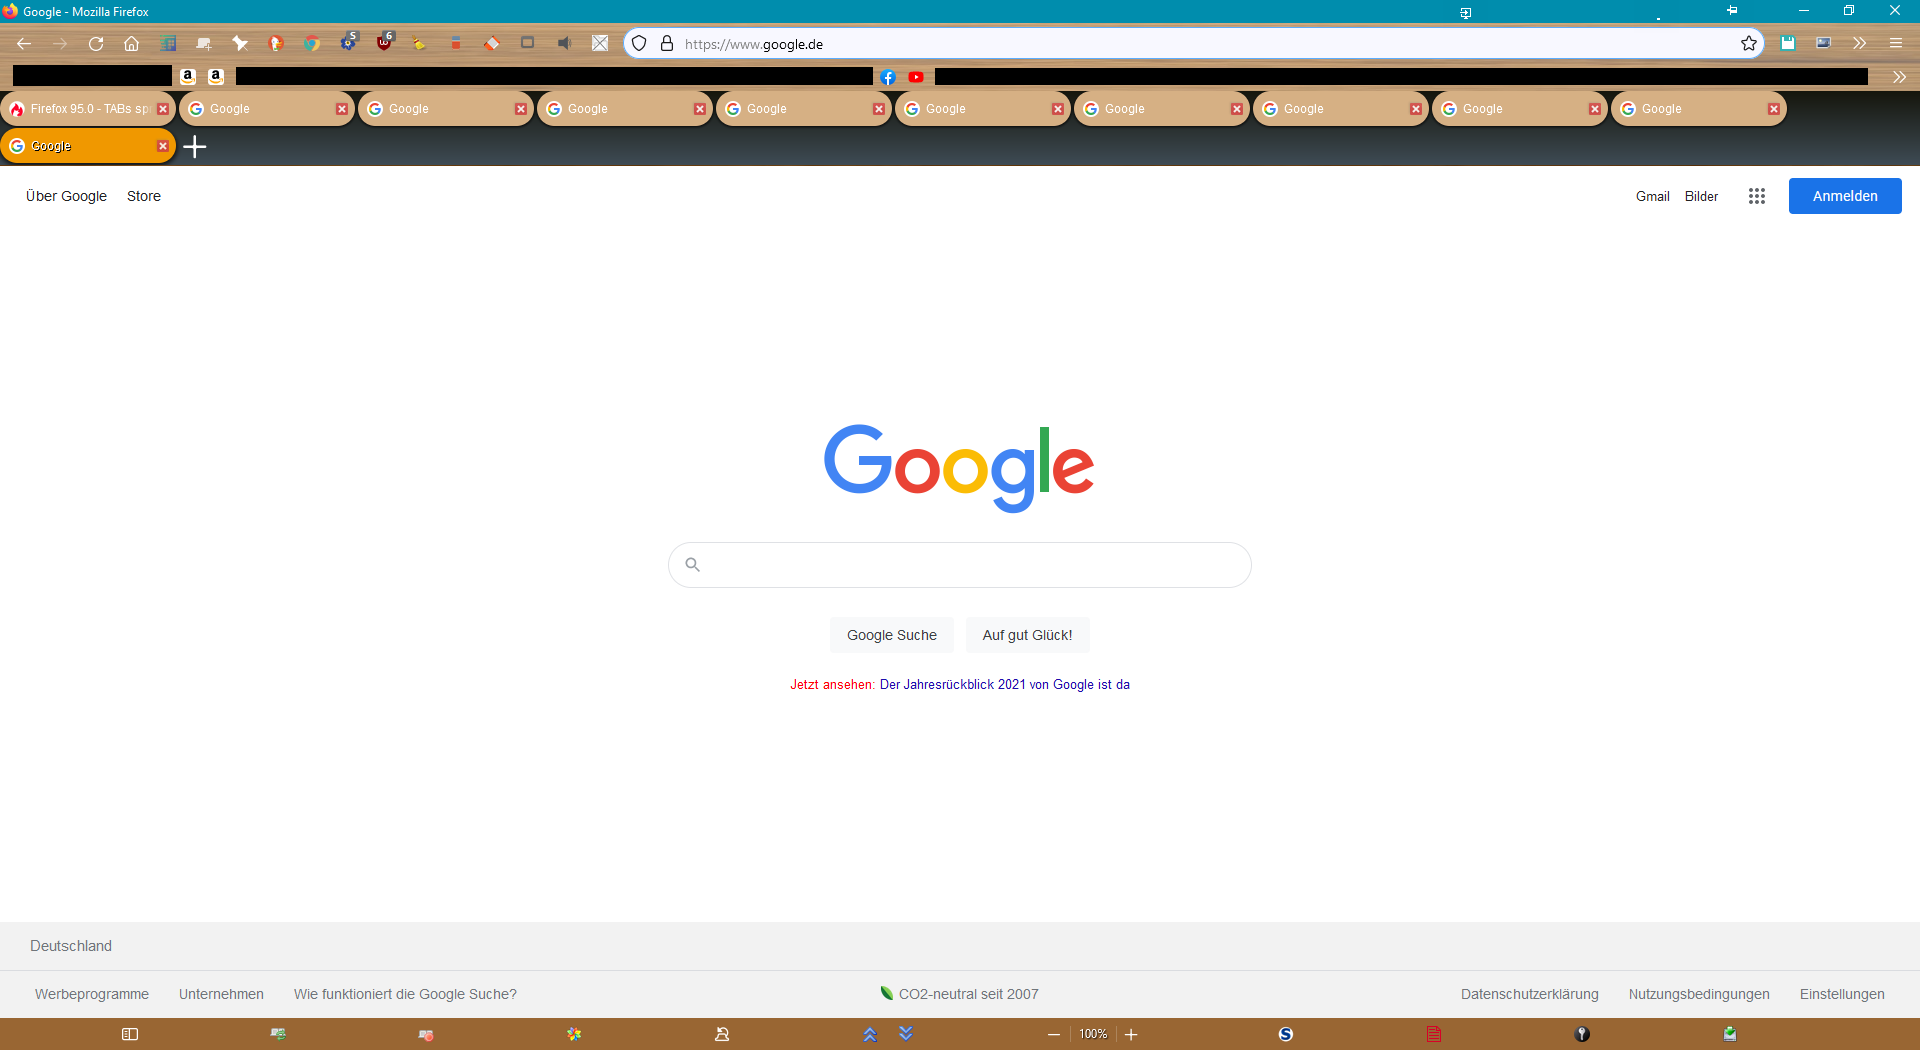Click the colorful flower status bar icon
1920x1050 pixels.
[x=574, y=1034]
